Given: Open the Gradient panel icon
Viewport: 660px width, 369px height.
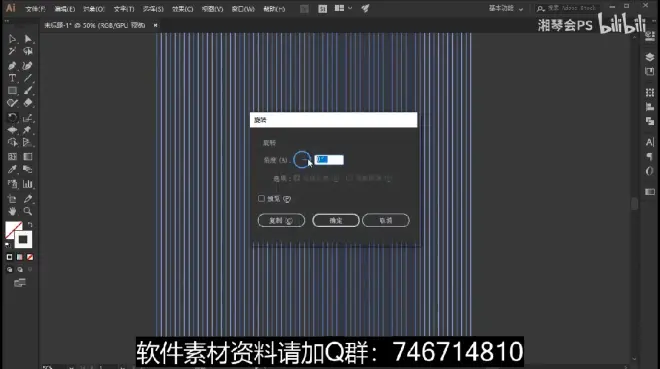Looking at the screenshot, I should 649,192.
